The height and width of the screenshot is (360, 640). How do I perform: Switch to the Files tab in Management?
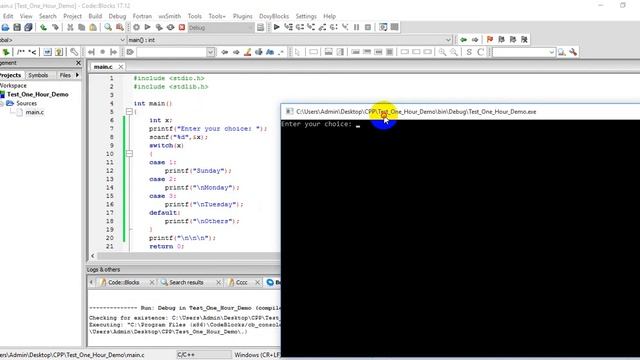(65, 75)
